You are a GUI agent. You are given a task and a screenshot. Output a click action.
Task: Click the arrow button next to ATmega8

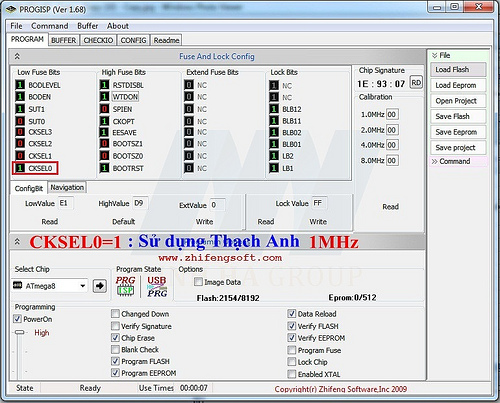pos(100,286)
